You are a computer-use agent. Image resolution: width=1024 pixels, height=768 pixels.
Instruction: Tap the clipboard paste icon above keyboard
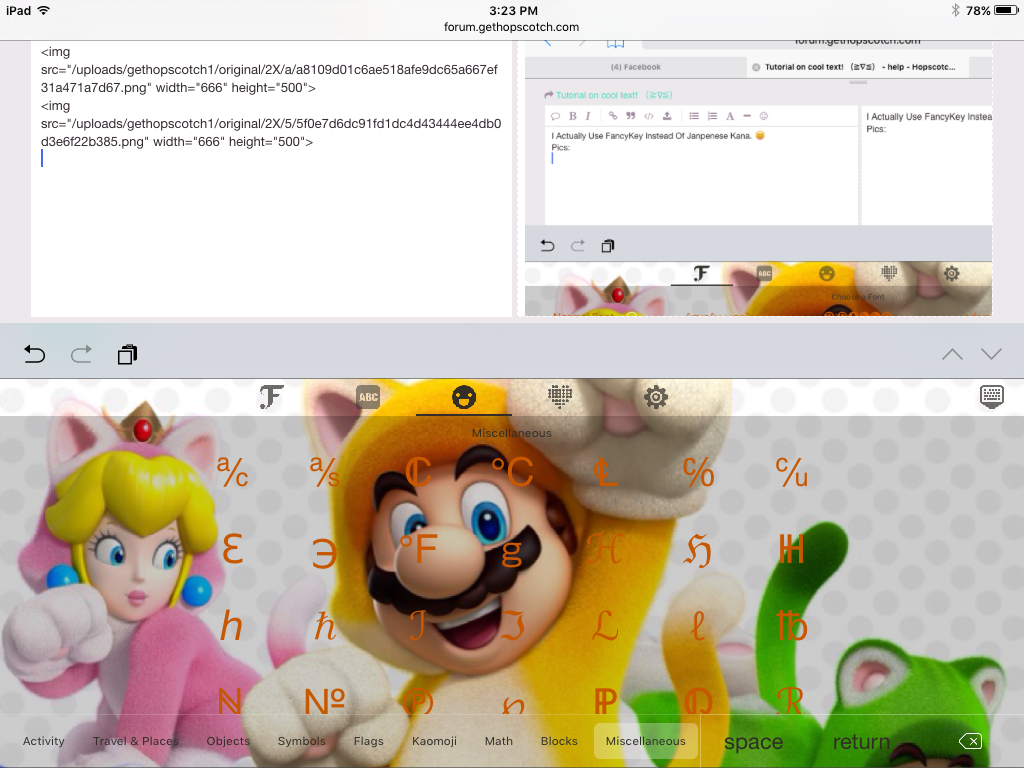point(127,355)
